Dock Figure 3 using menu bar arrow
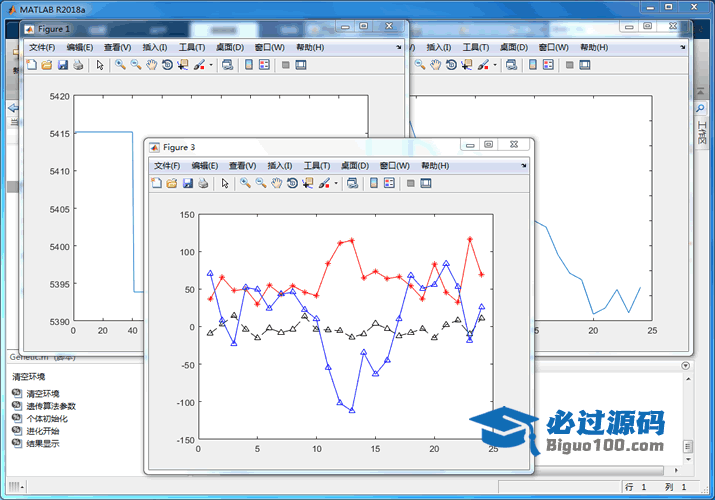The width and height of the screenshot is (715, 500). [x=523, y=165]
